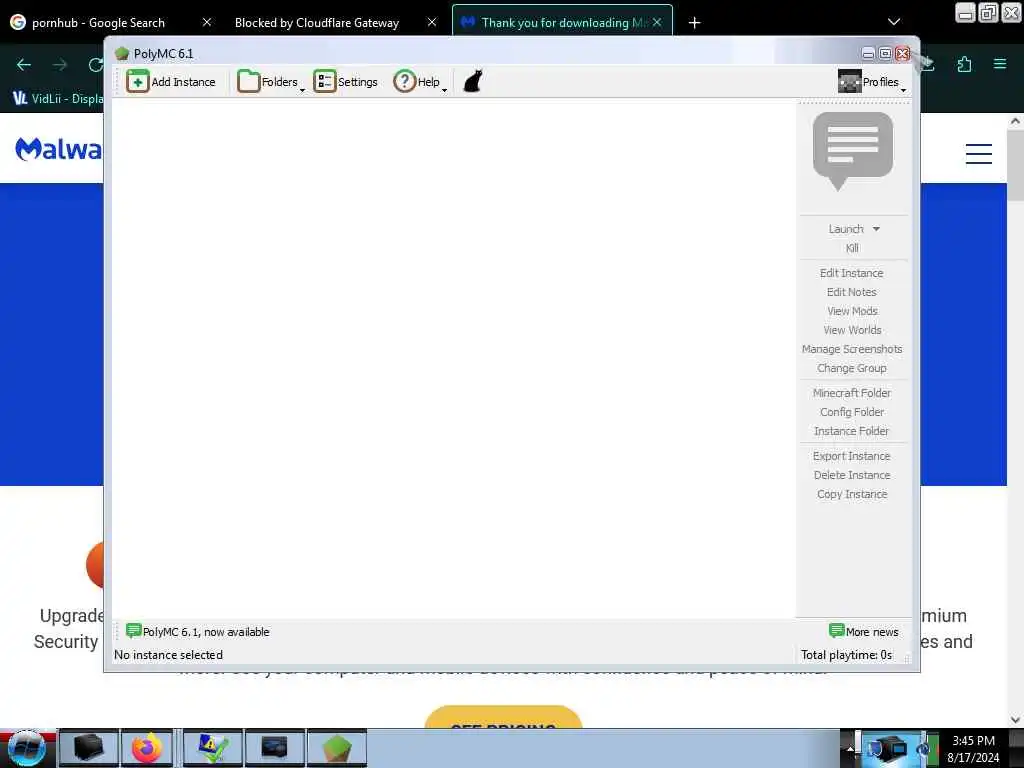Click the black cat icon

click(x=473, y=82)
